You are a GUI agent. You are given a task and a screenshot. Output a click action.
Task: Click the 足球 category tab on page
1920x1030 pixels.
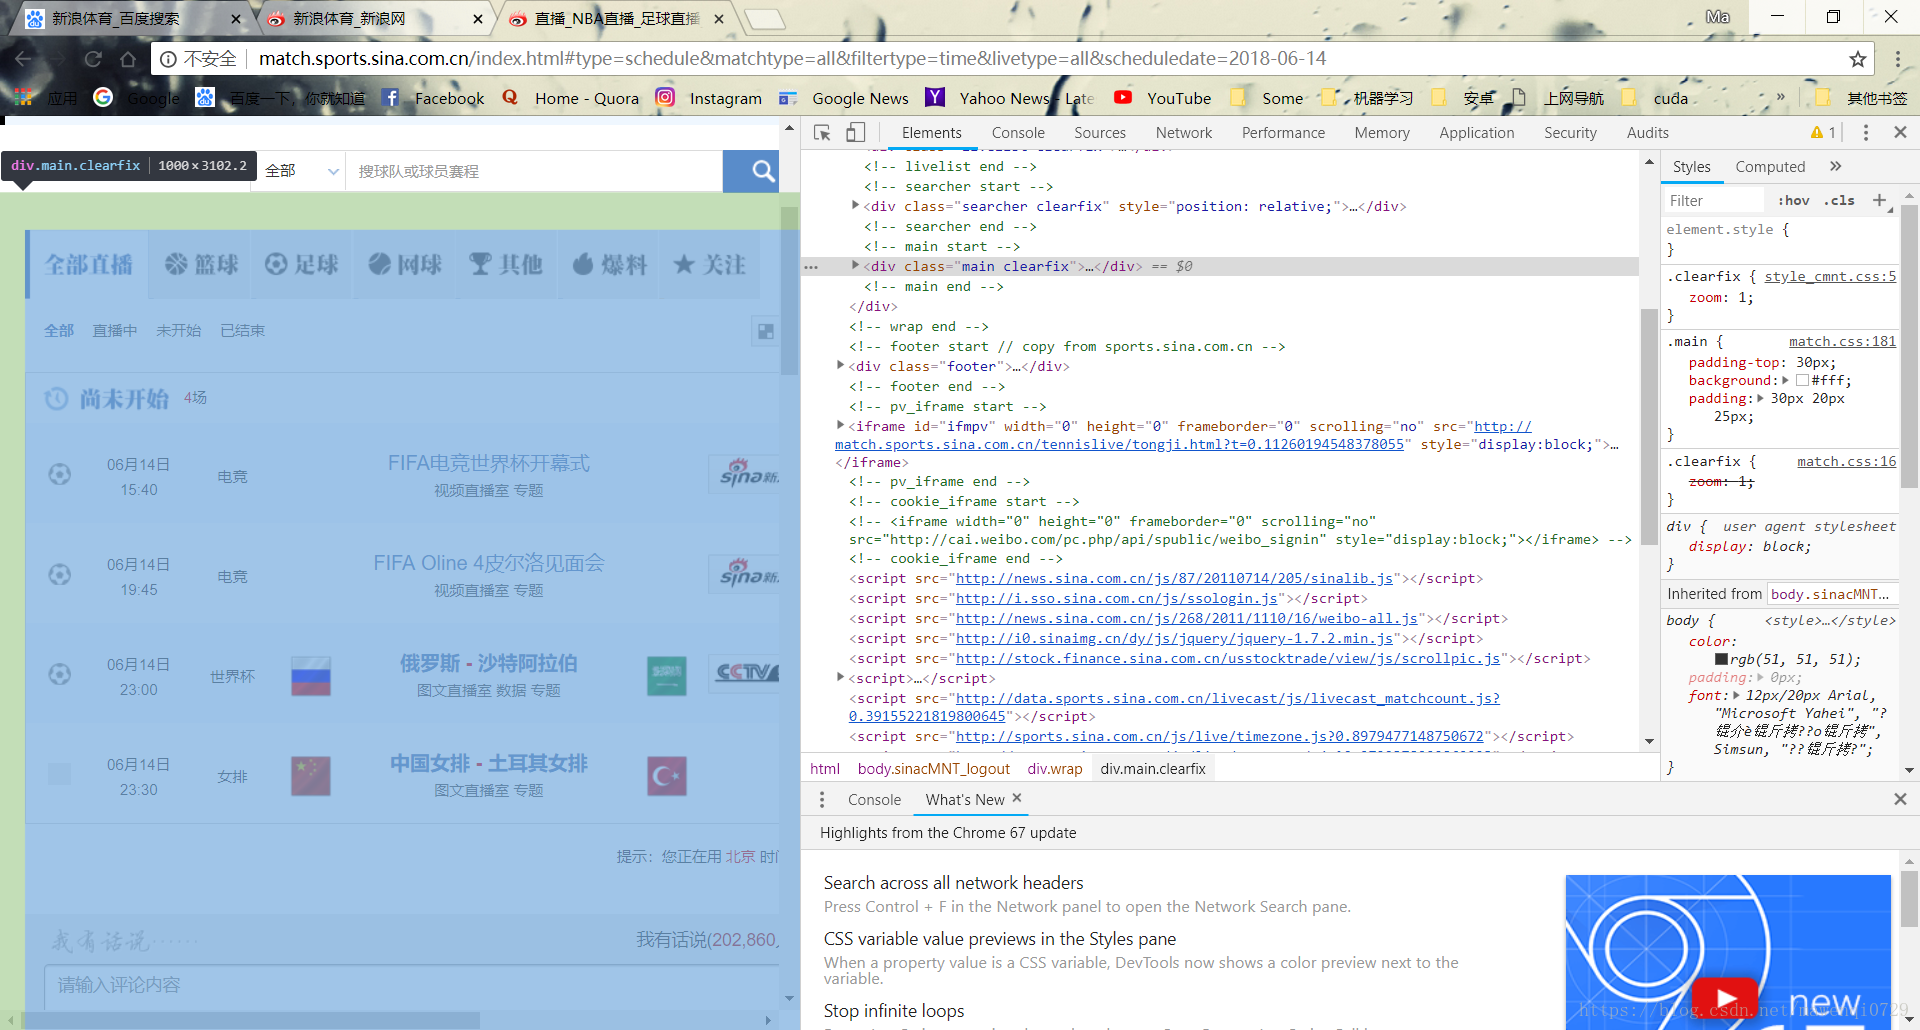(302, 264)
